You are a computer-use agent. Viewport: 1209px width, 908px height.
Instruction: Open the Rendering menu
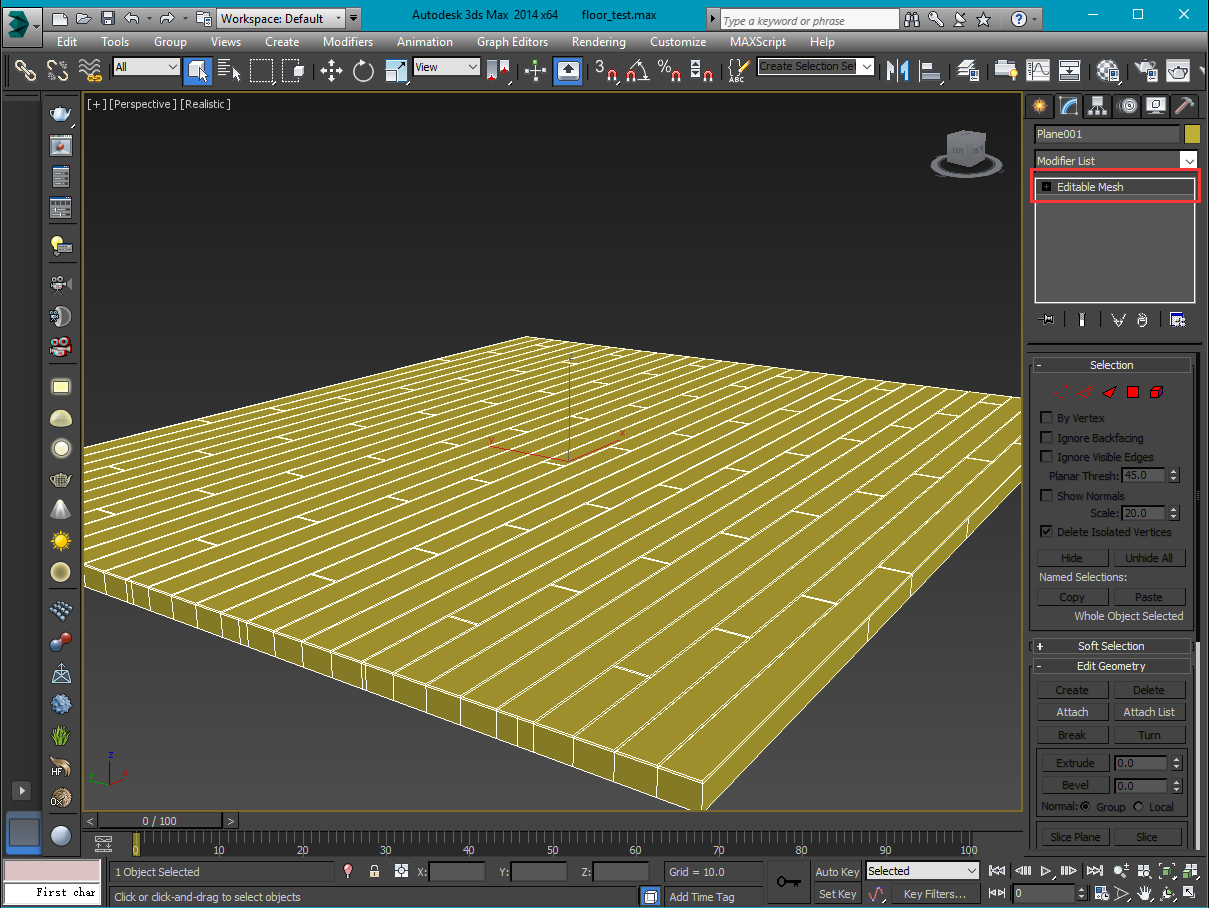tap(599, 42)
